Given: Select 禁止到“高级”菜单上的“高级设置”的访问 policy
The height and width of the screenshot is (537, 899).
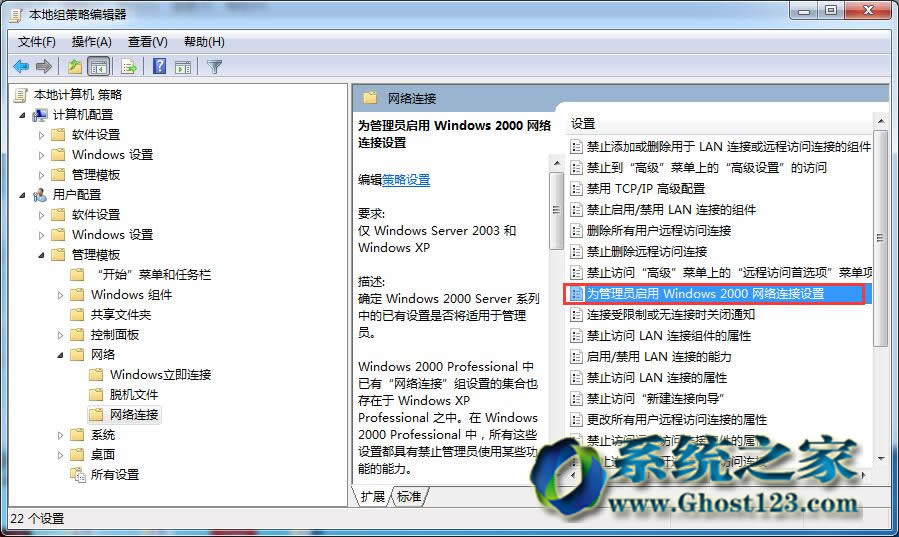Looking at the screenshot, I should pos(706,168).
